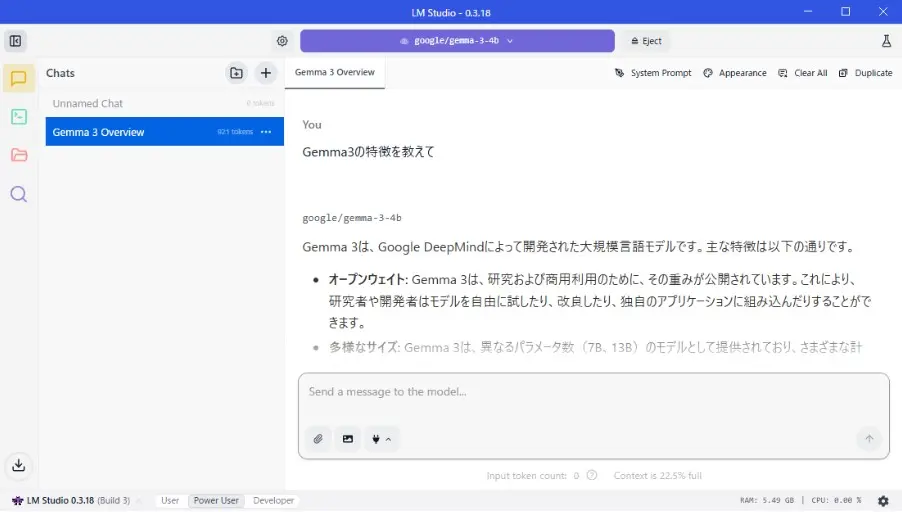This screenshot has width=902, height=512.
Task: Minimize the LM Studio window
Action: (x=808, y=12)
